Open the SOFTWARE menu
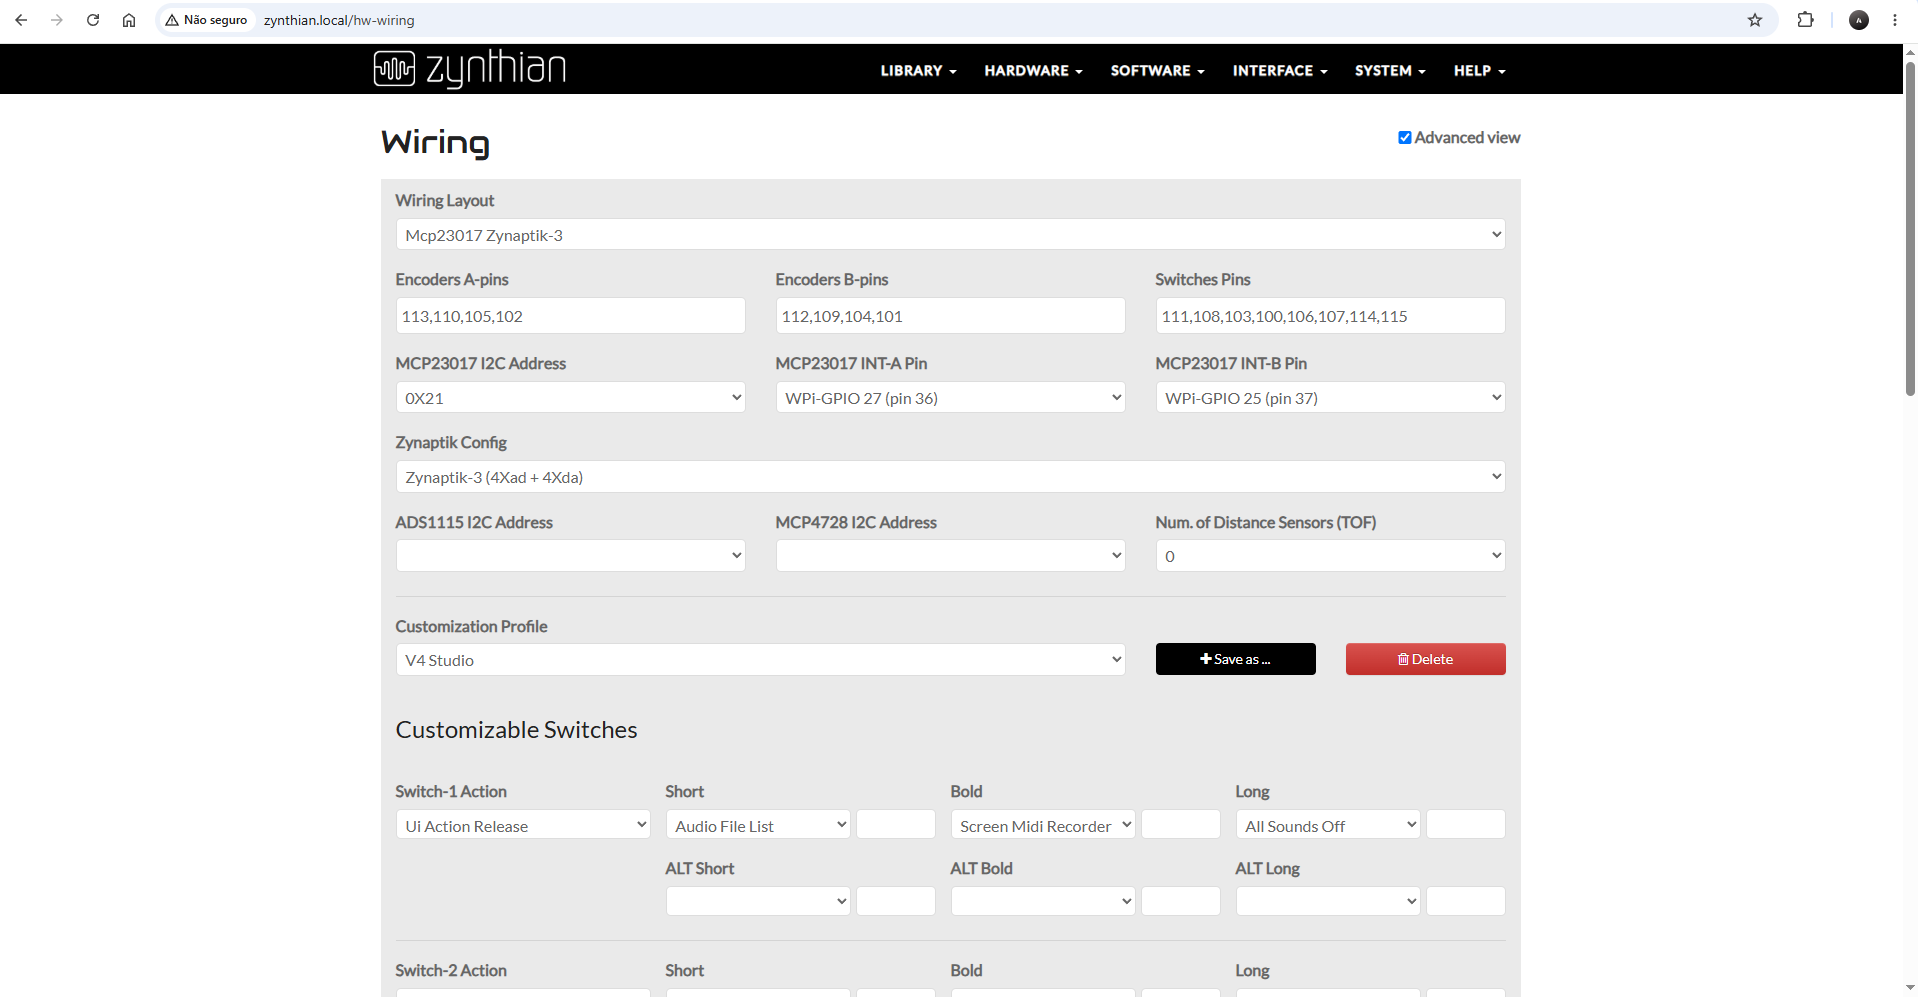This screenshot has width=1918, height=997. coord(1157,71)
